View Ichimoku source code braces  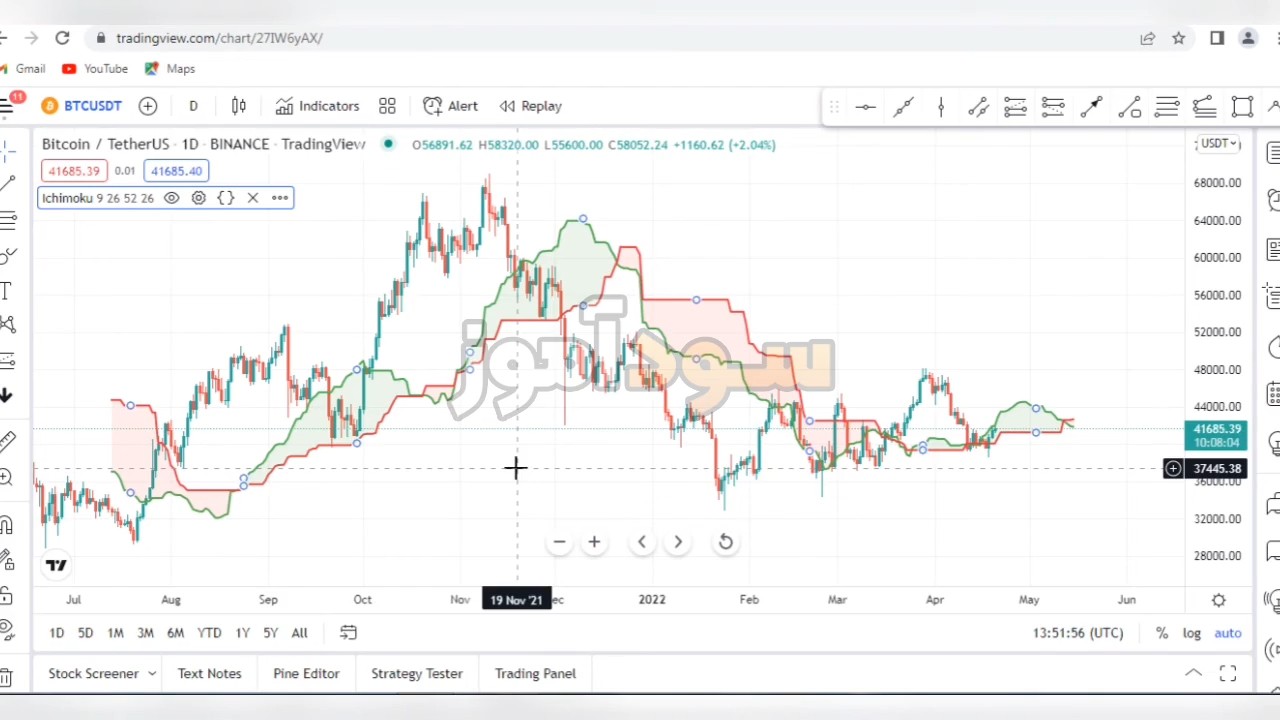pyautogui.click(x=226, y=198)
